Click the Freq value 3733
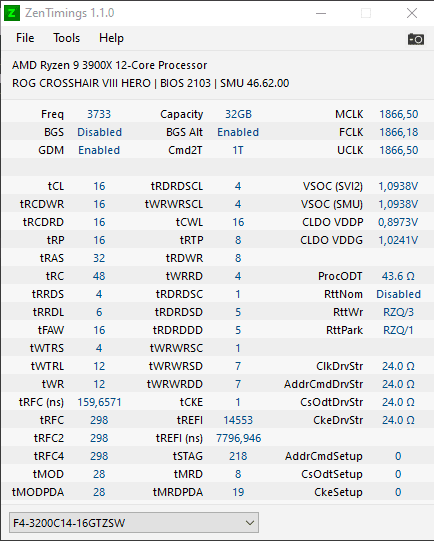Viewport: 434px width, 541px height. [99, 114]
